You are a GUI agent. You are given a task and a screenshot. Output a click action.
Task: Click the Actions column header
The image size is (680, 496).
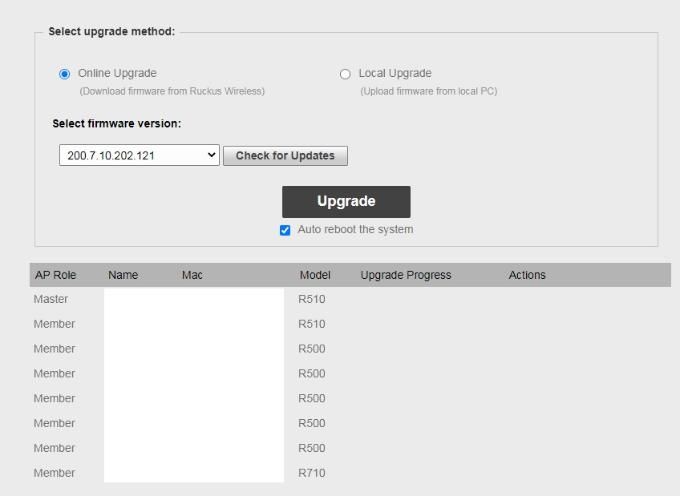click(527, 275)
